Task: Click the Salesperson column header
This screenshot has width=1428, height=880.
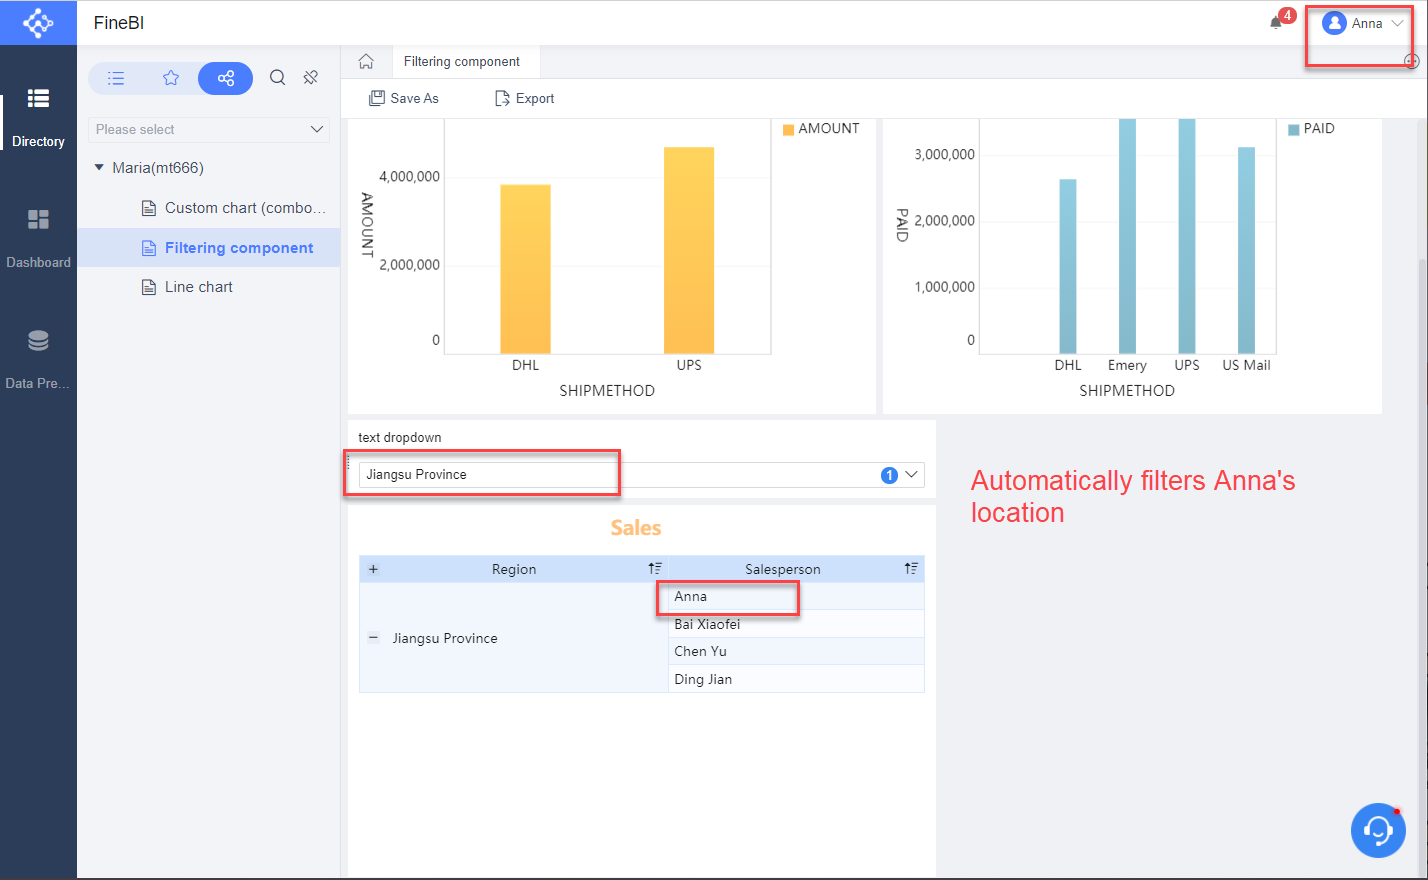Action: (782, 569)
